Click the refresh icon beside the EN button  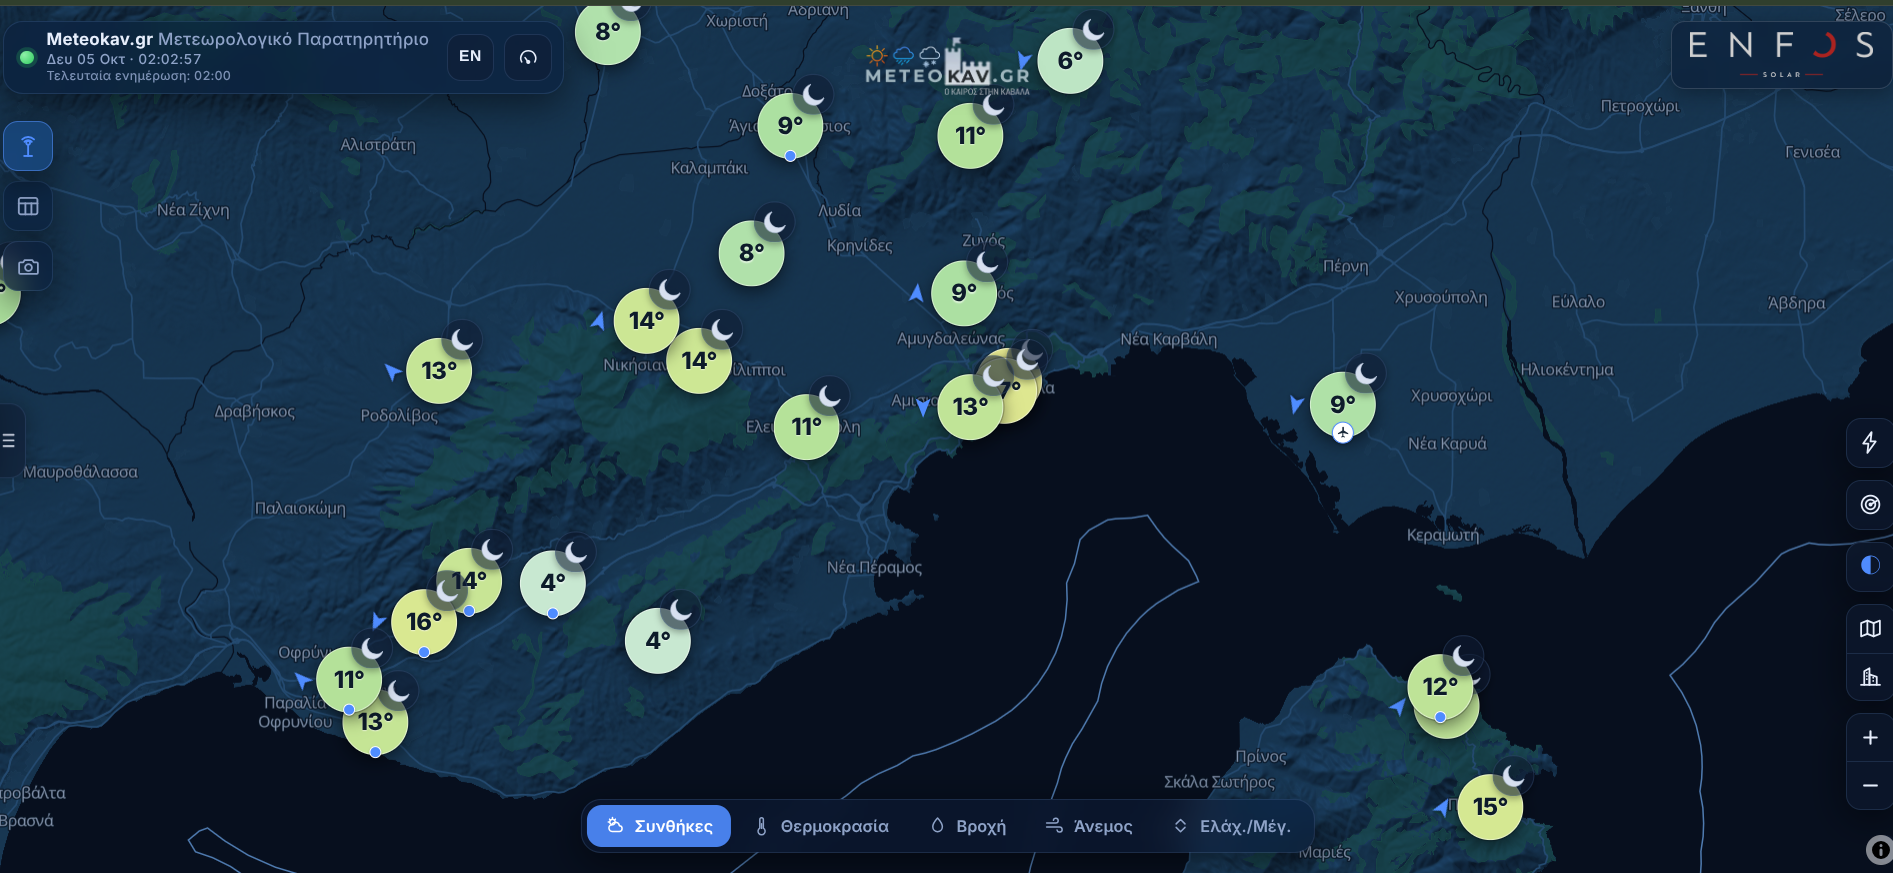point(528,57)
